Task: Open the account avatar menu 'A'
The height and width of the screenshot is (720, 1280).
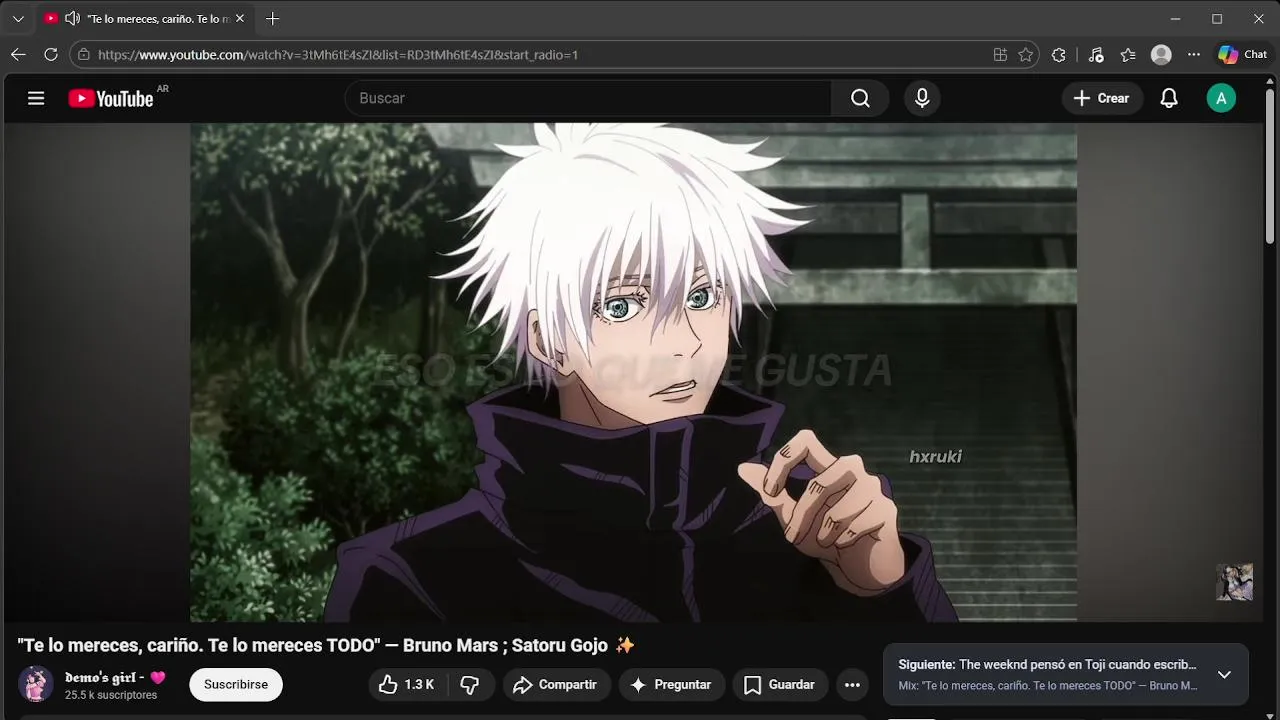Action: pos(1221,98)
